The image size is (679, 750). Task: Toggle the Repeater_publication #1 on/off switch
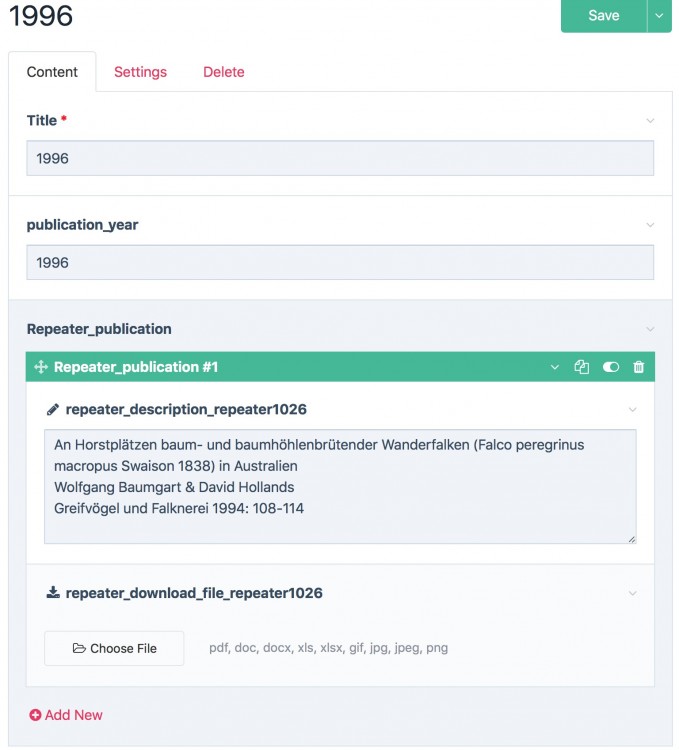click(x=610, y=367)
